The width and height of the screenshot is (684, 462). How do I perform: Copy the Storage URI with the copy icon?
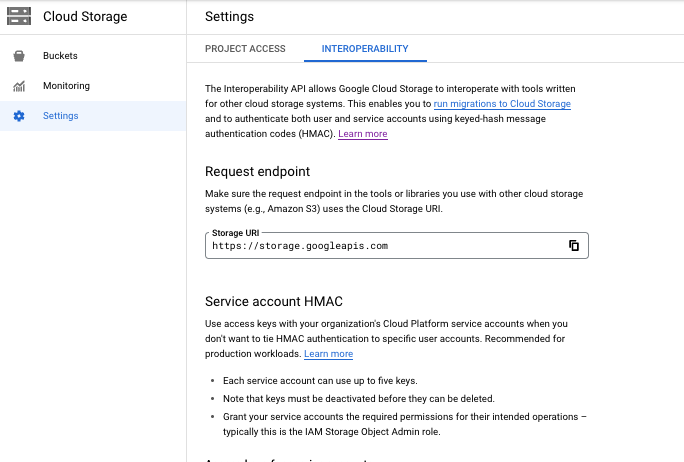coord(574,246)
